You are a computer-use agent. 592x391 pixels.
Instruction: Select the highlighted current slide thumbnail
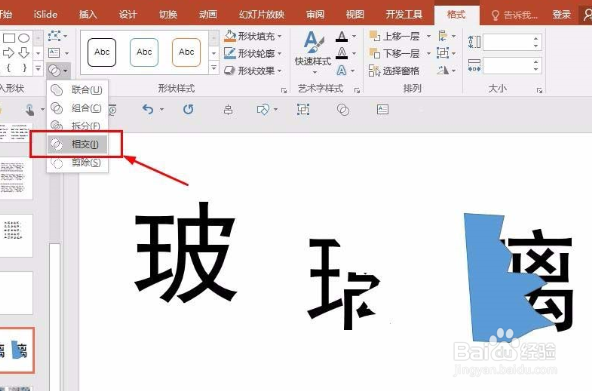pos(17,351)
